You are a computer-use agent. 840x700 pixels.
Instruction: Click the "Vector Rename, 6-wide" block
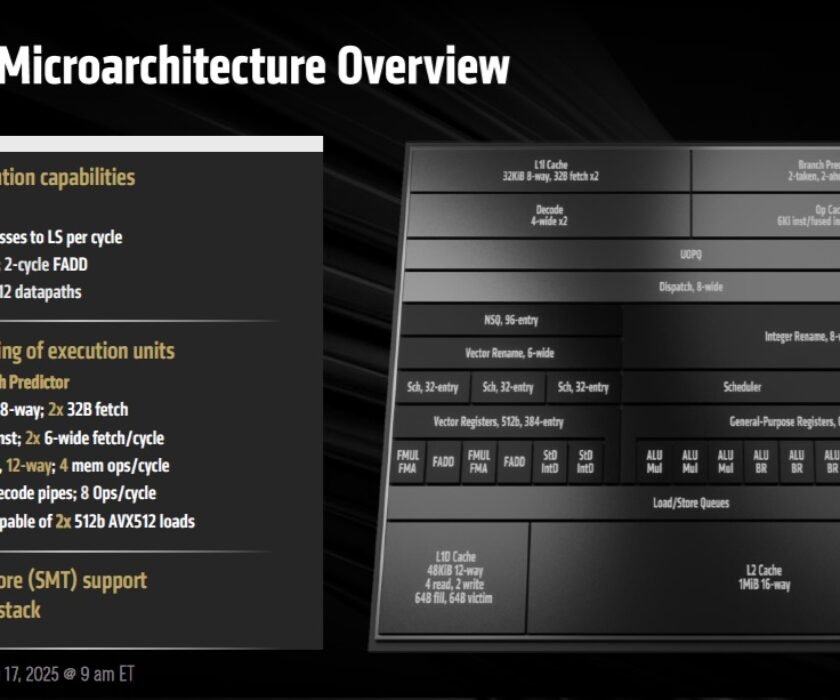509,353
